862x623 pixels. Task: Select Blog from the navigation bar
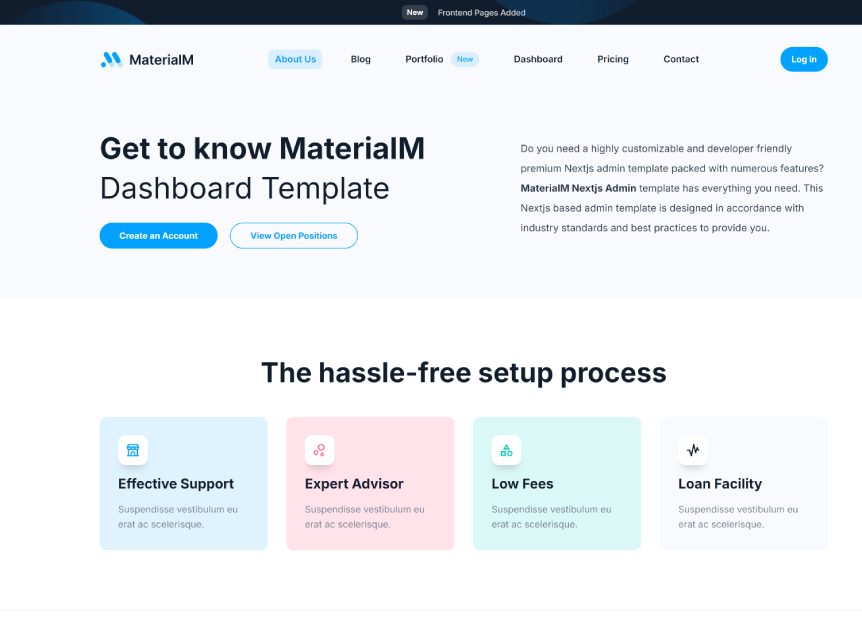pos(360,59)
